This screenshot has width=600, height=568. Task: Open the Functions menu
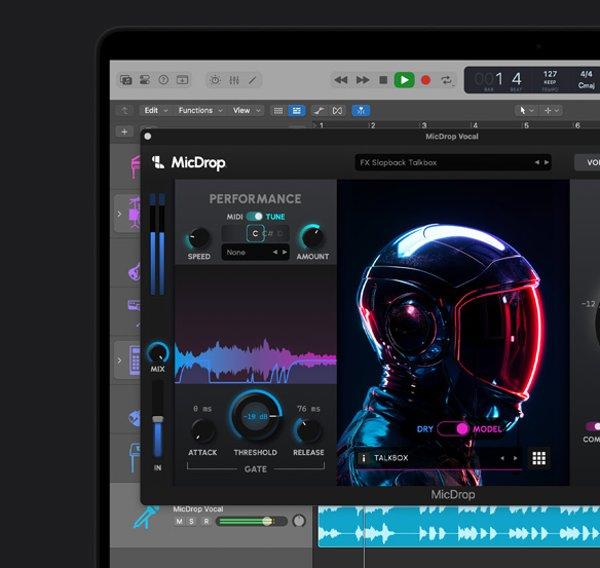(200, 110)
